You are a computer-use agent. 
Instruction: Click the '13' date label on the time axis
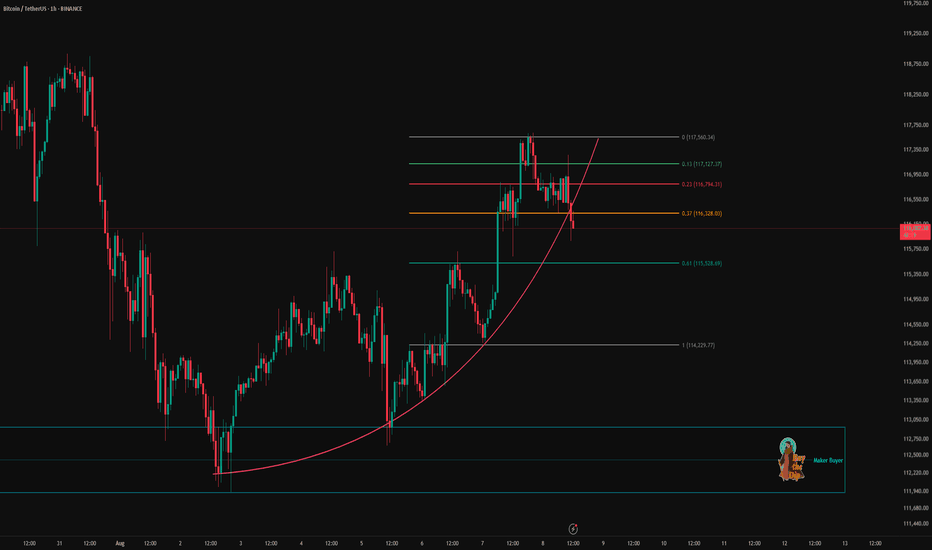(x=845, y=543)
